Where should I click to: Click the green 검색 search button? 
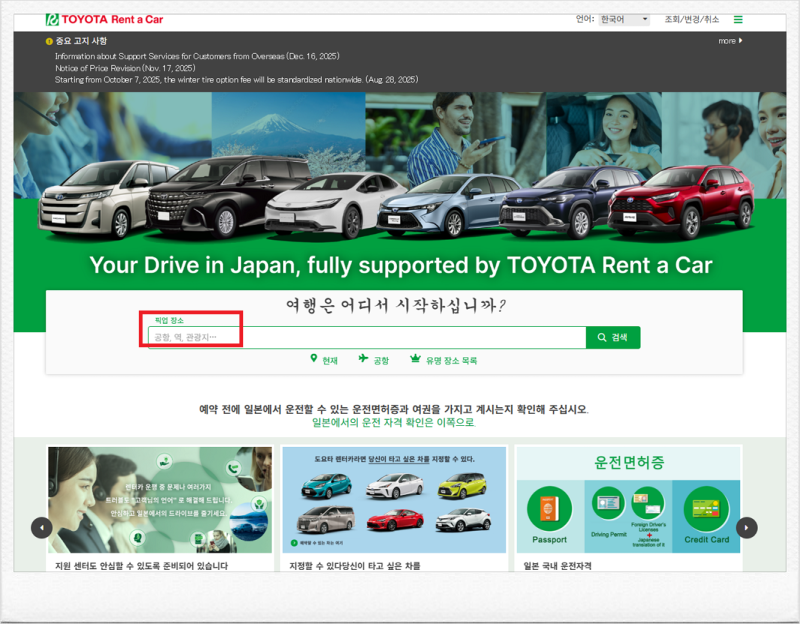[613, 337]
